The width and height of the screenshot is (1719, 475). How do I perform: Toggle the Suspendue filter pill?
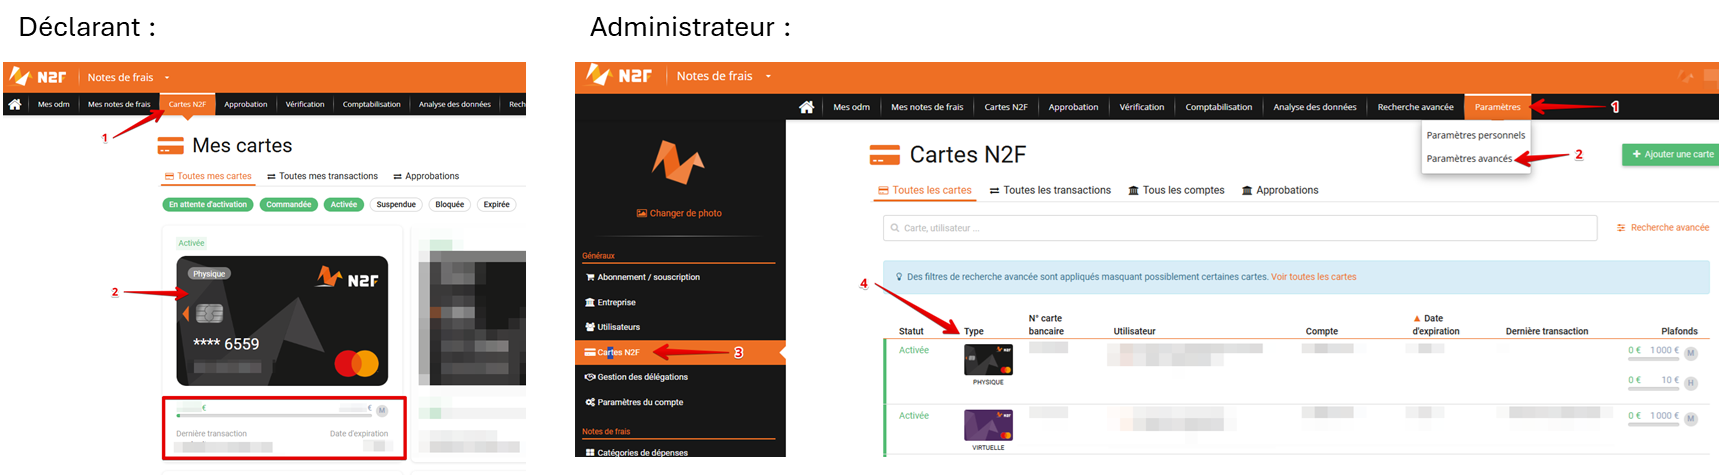[x=396, y=204]
